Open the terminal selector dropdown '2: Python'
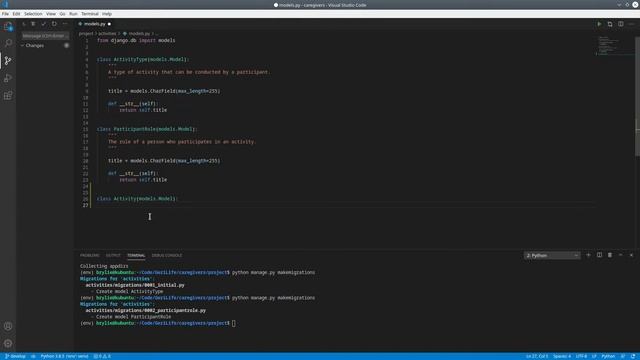 point(552,256)
